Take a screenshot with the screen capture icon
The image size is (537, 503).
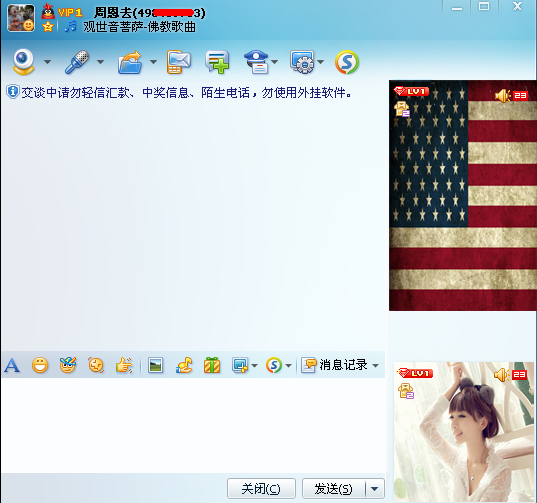(x=240, y=365)
